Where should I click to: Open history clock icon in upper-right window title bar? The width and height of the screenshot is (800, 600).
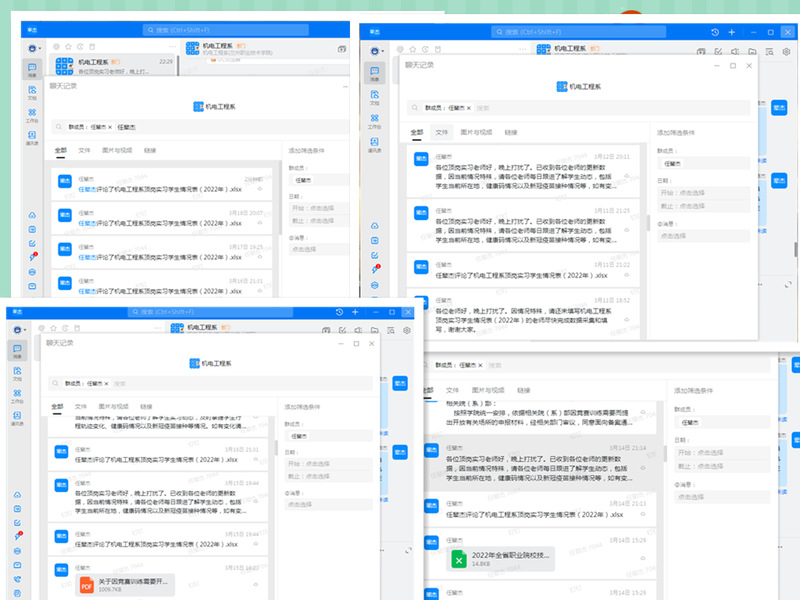tap(715, 32)
